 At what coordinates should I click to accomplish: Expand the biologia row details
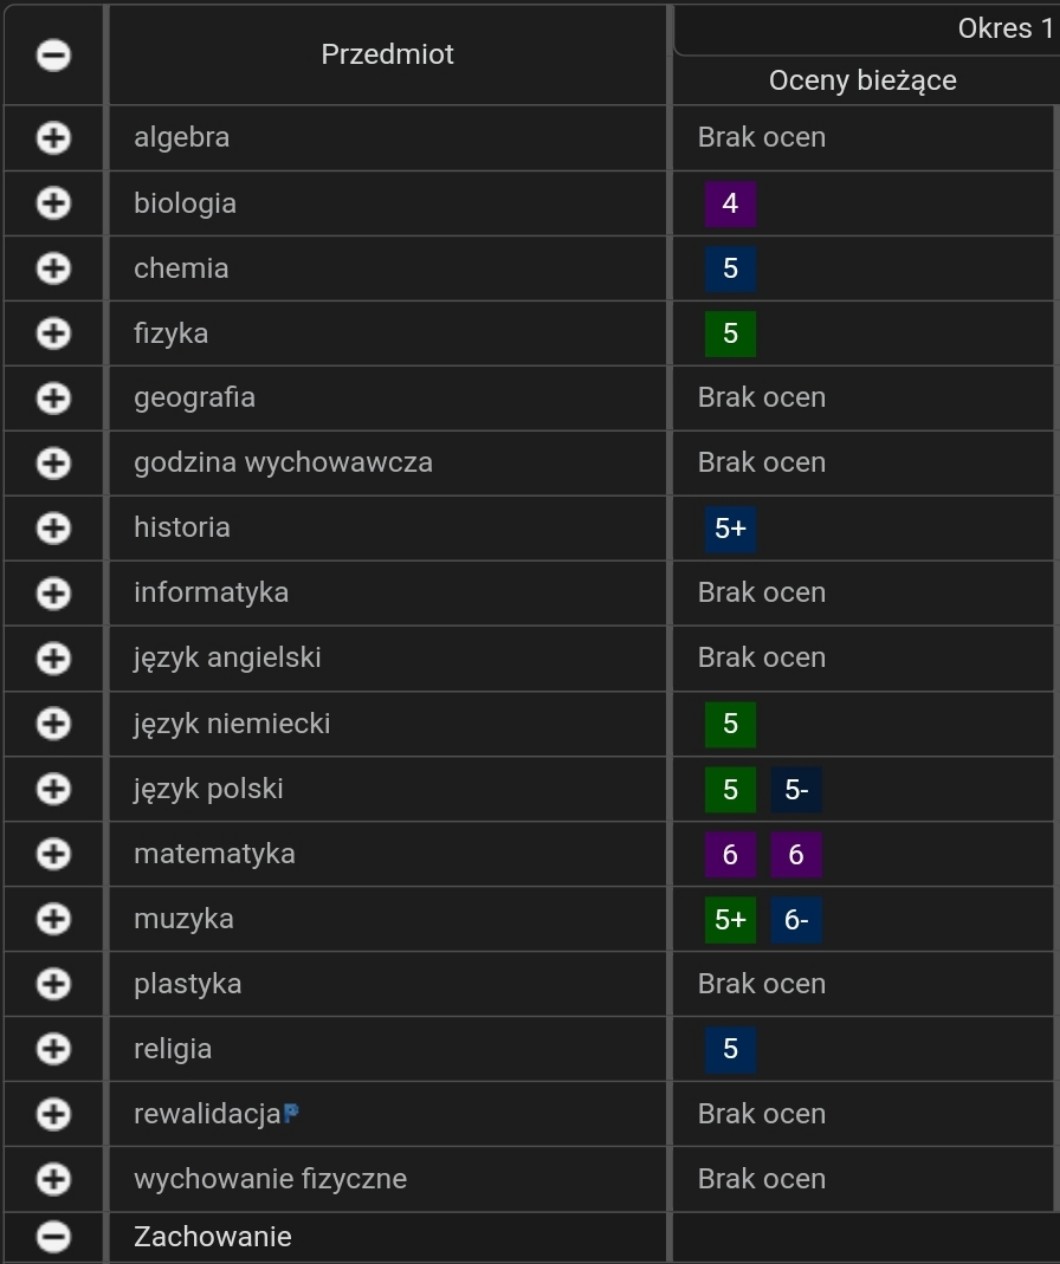[x=54, y=203]
